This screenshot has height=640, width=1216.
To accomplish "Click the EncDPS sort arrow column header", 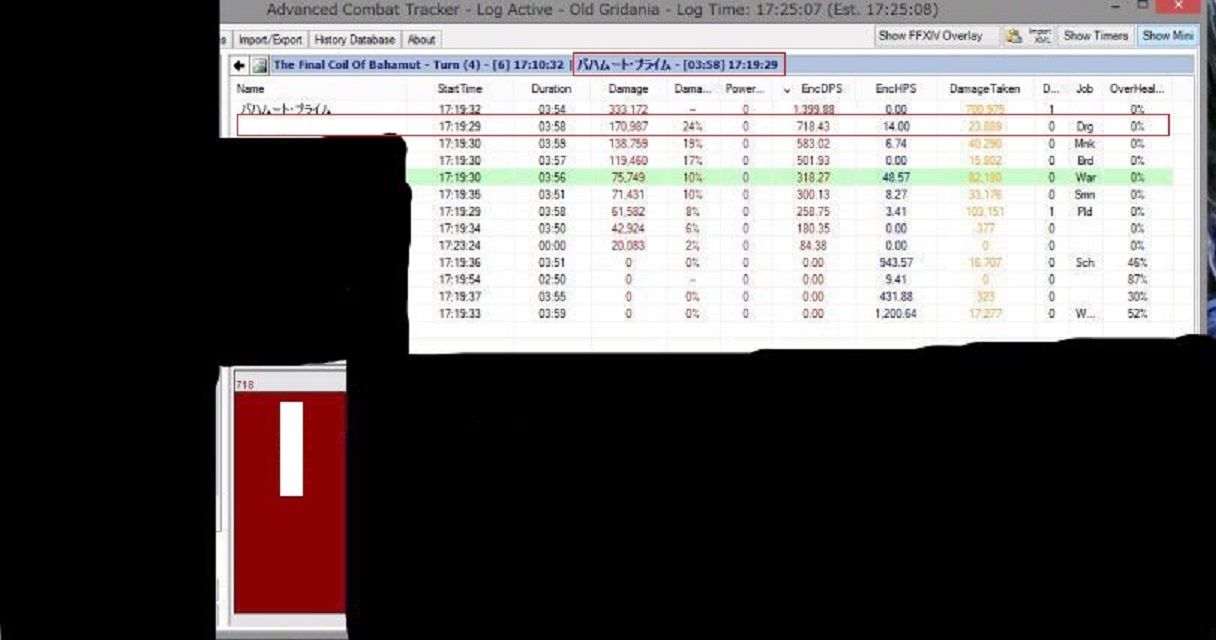I will (x=815, y=89).
